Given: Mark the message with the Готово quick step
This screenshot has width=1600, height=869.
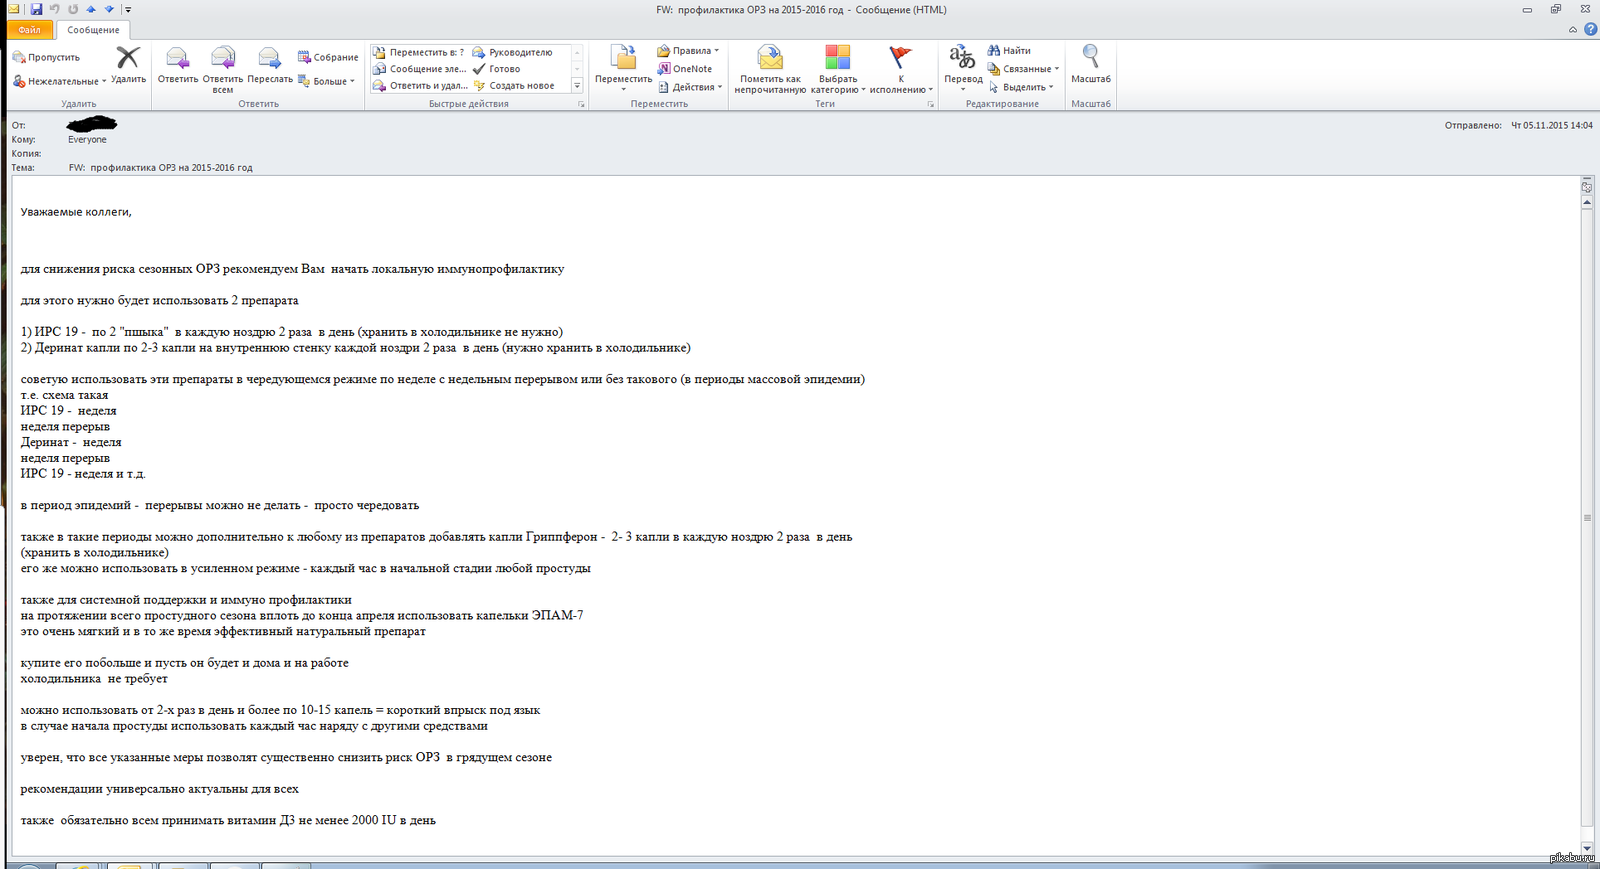Looking at the screenshot, I should click(x=497, y=69).
